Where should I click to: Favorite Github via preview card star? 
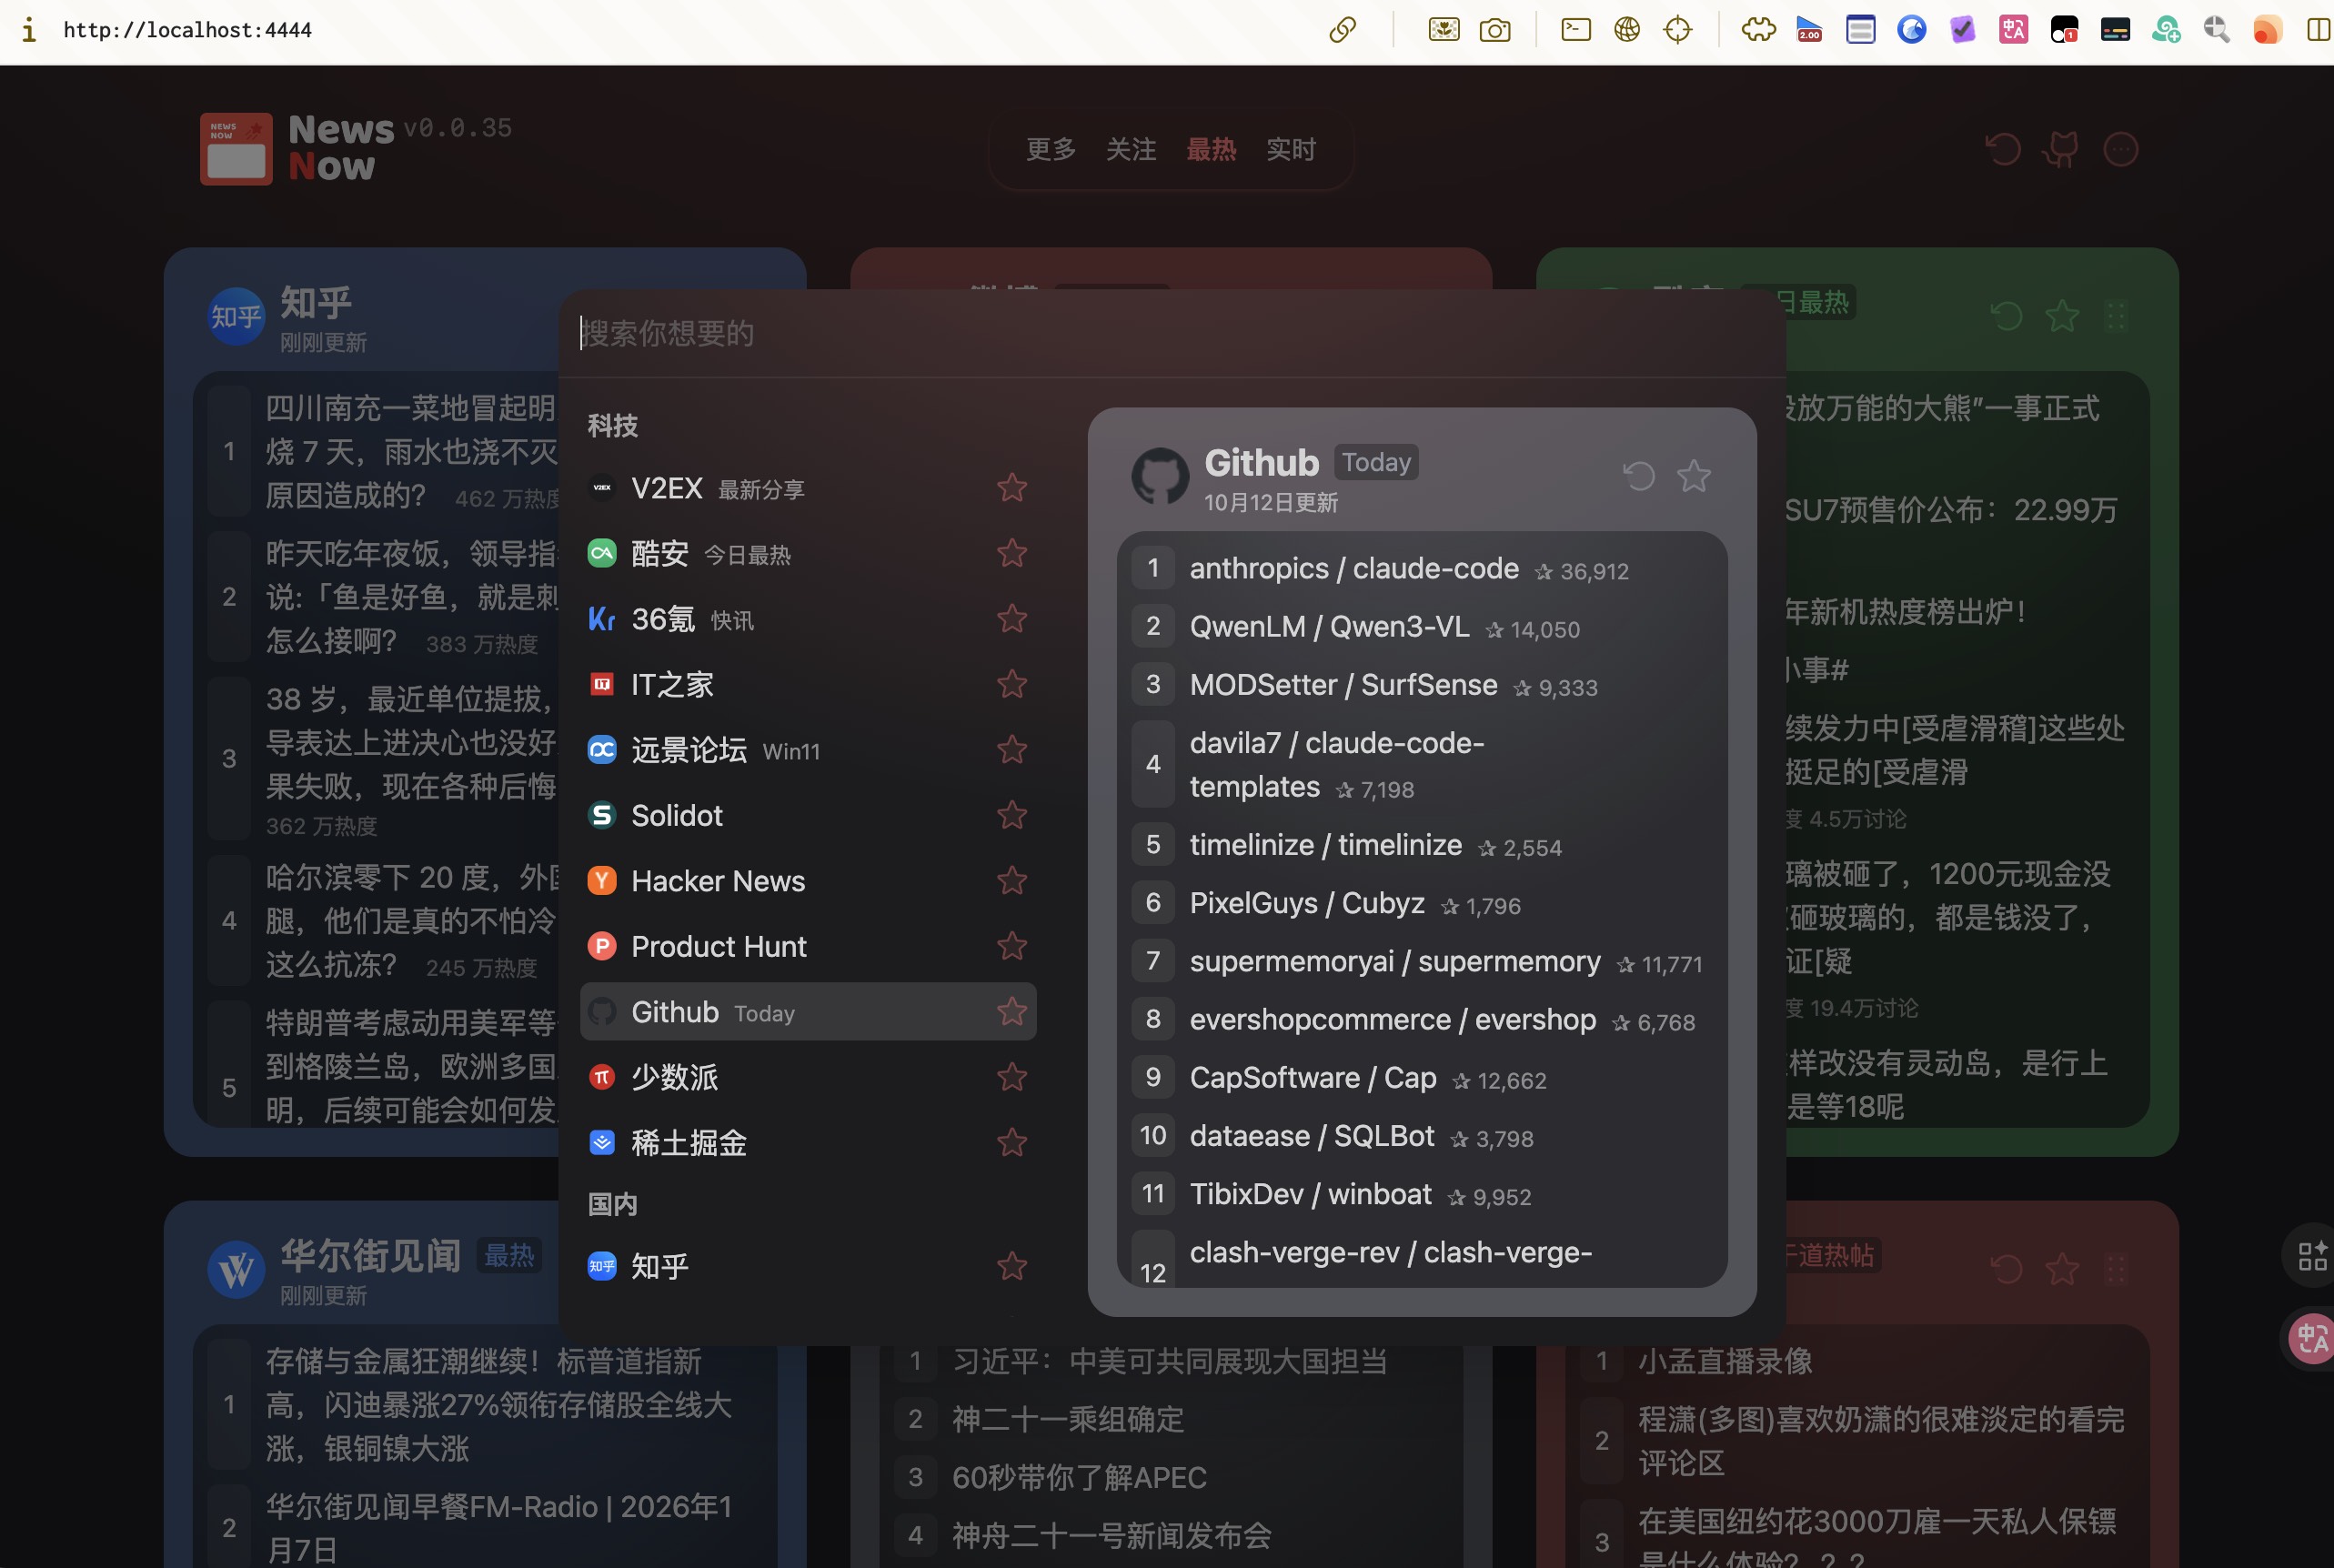click(1693, 476)
